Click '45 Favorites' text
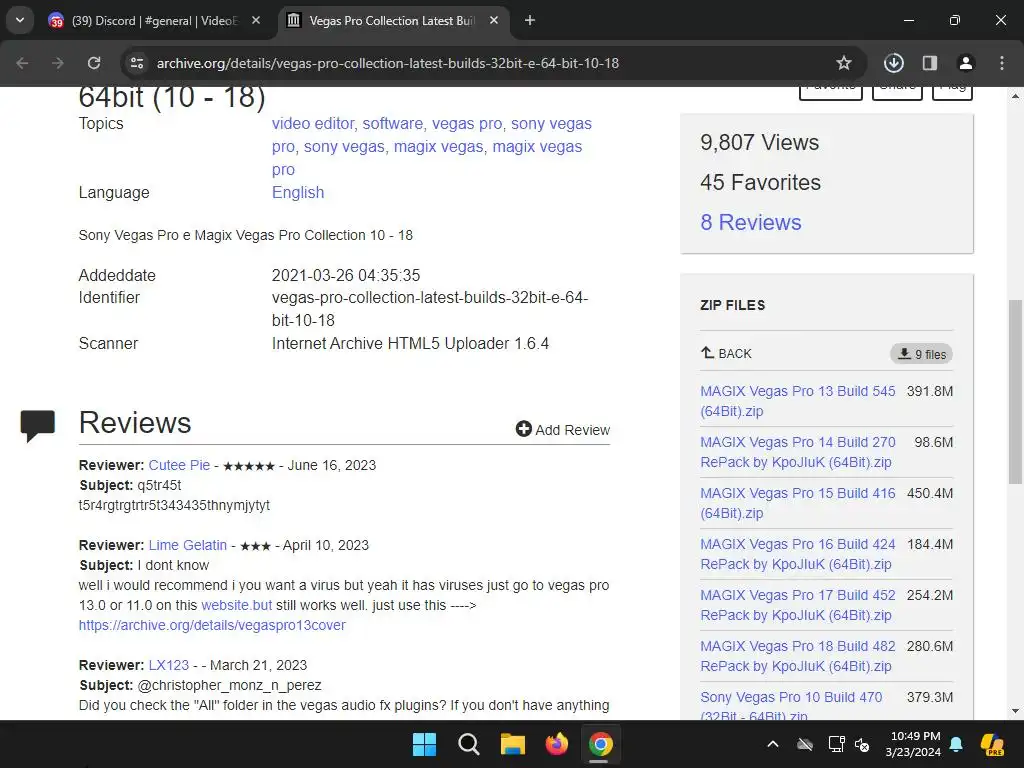Viewport: 1024px width, 768px height. click(x=760, y=182)
